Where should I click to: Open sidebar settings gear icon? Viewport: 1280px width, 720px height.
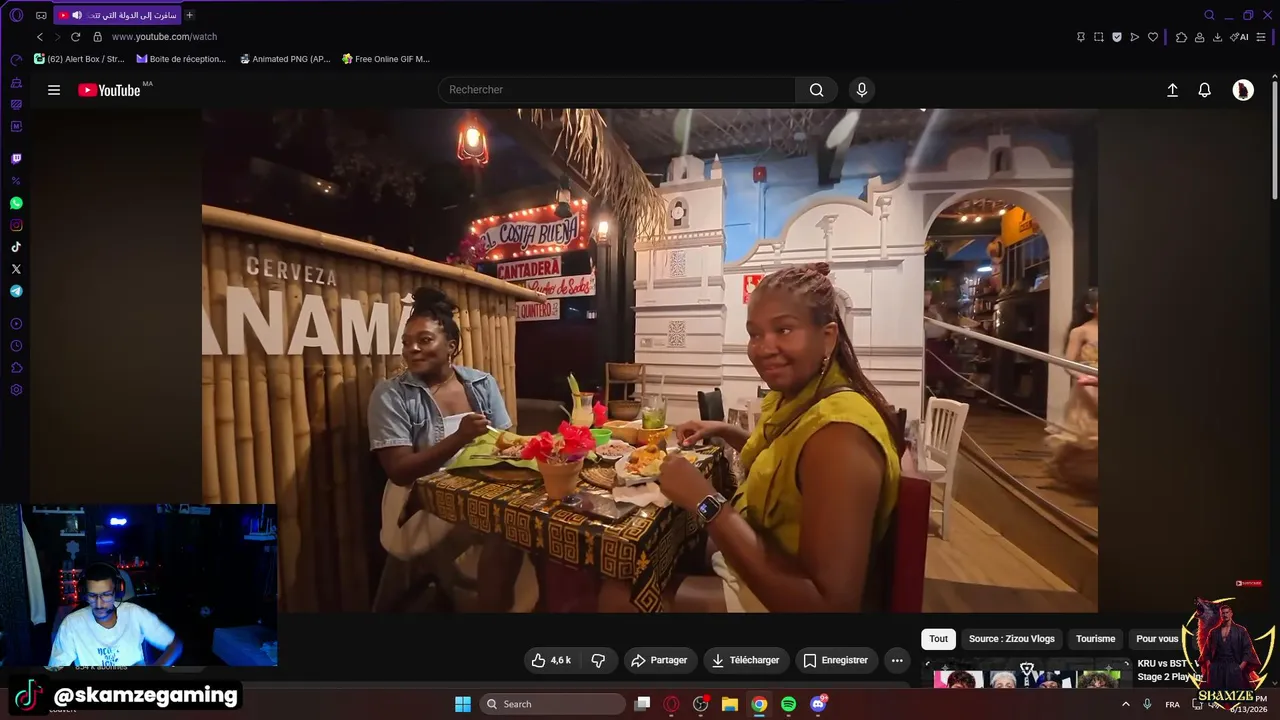point(16,389)
